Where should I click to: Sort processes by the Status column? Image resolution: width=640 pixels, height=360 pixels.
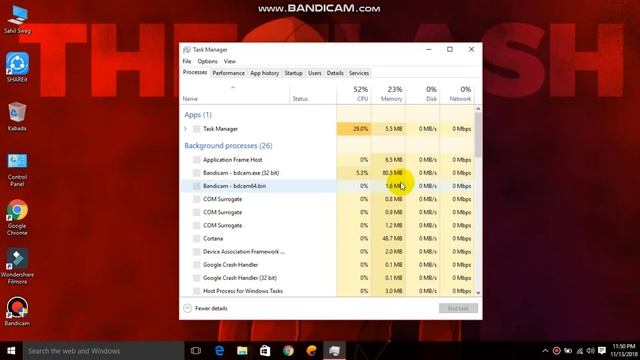click(x=313, y=94)
